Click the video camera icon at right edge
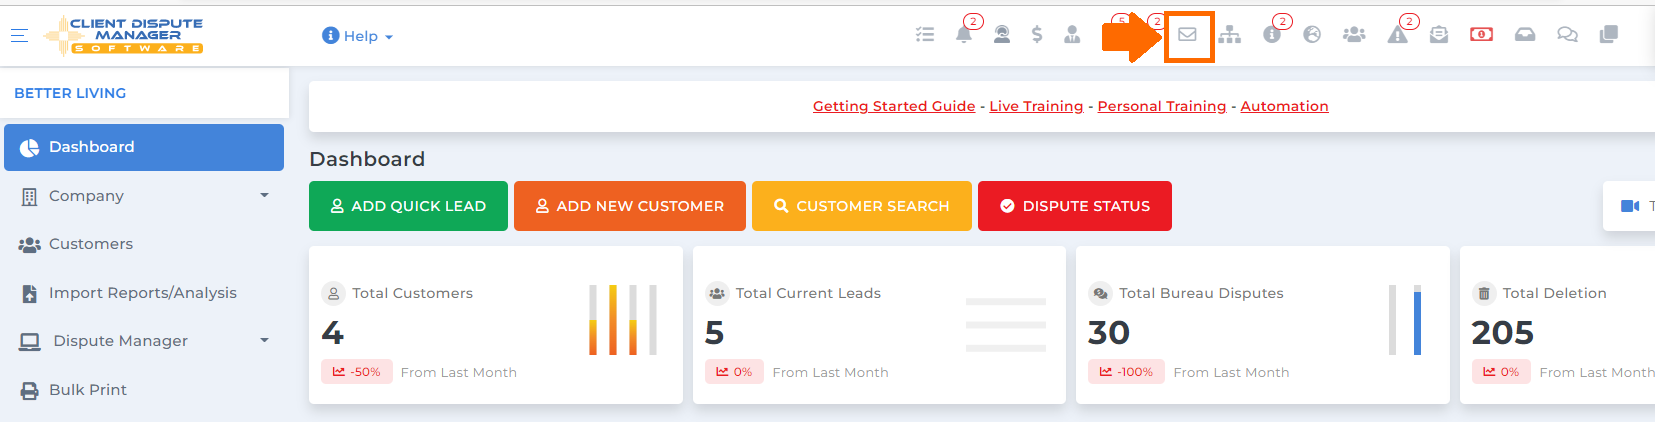Viewport: 1655px width, 422px height. [x=1630, y=206]
